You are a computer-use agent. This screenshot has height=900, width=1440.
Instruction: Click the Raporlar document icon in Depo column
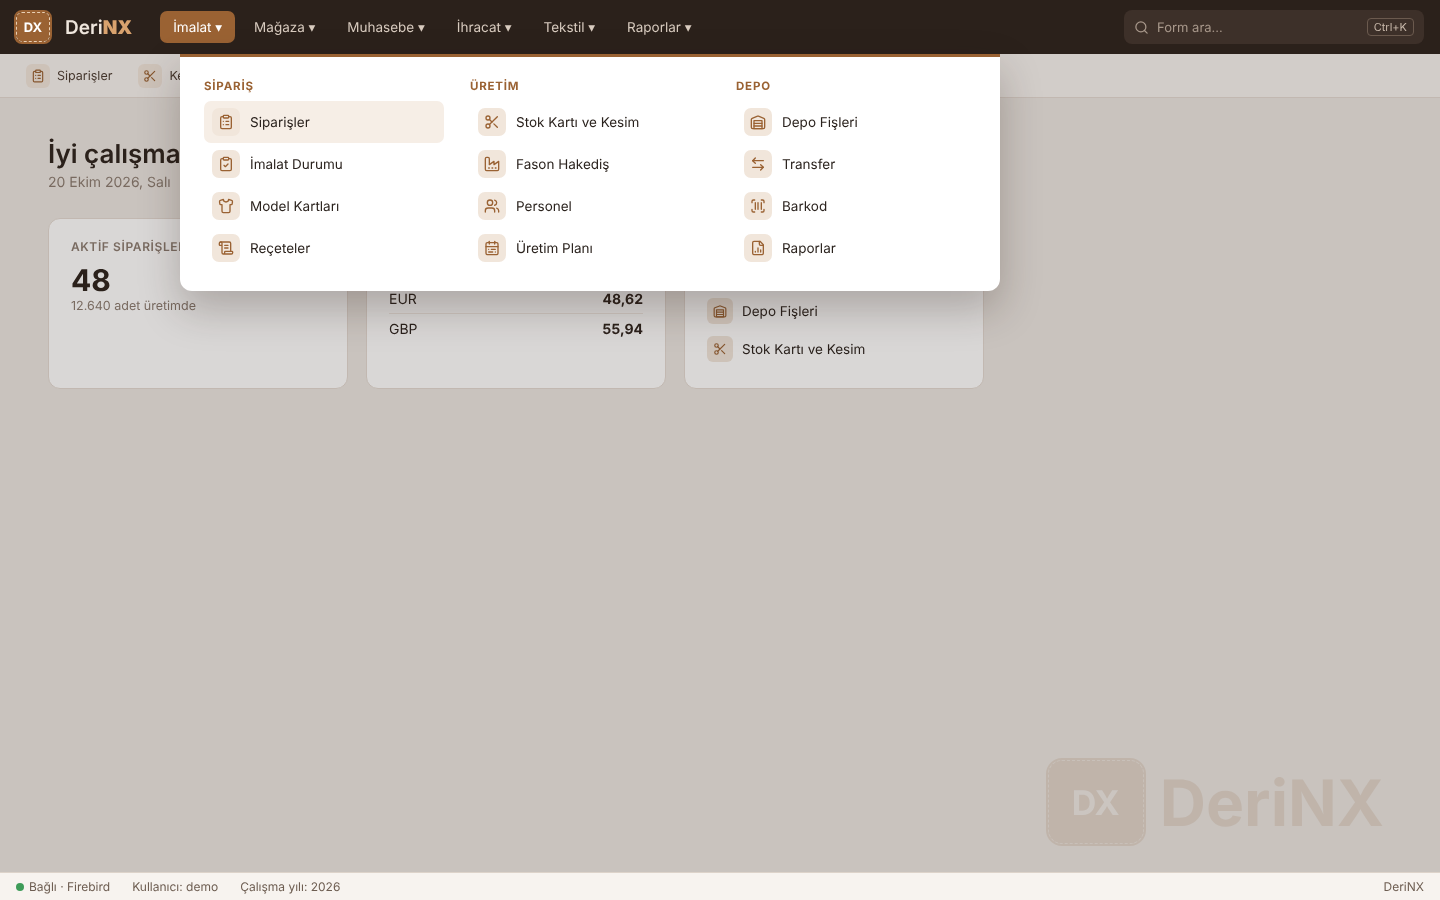[x=758, y=248]
